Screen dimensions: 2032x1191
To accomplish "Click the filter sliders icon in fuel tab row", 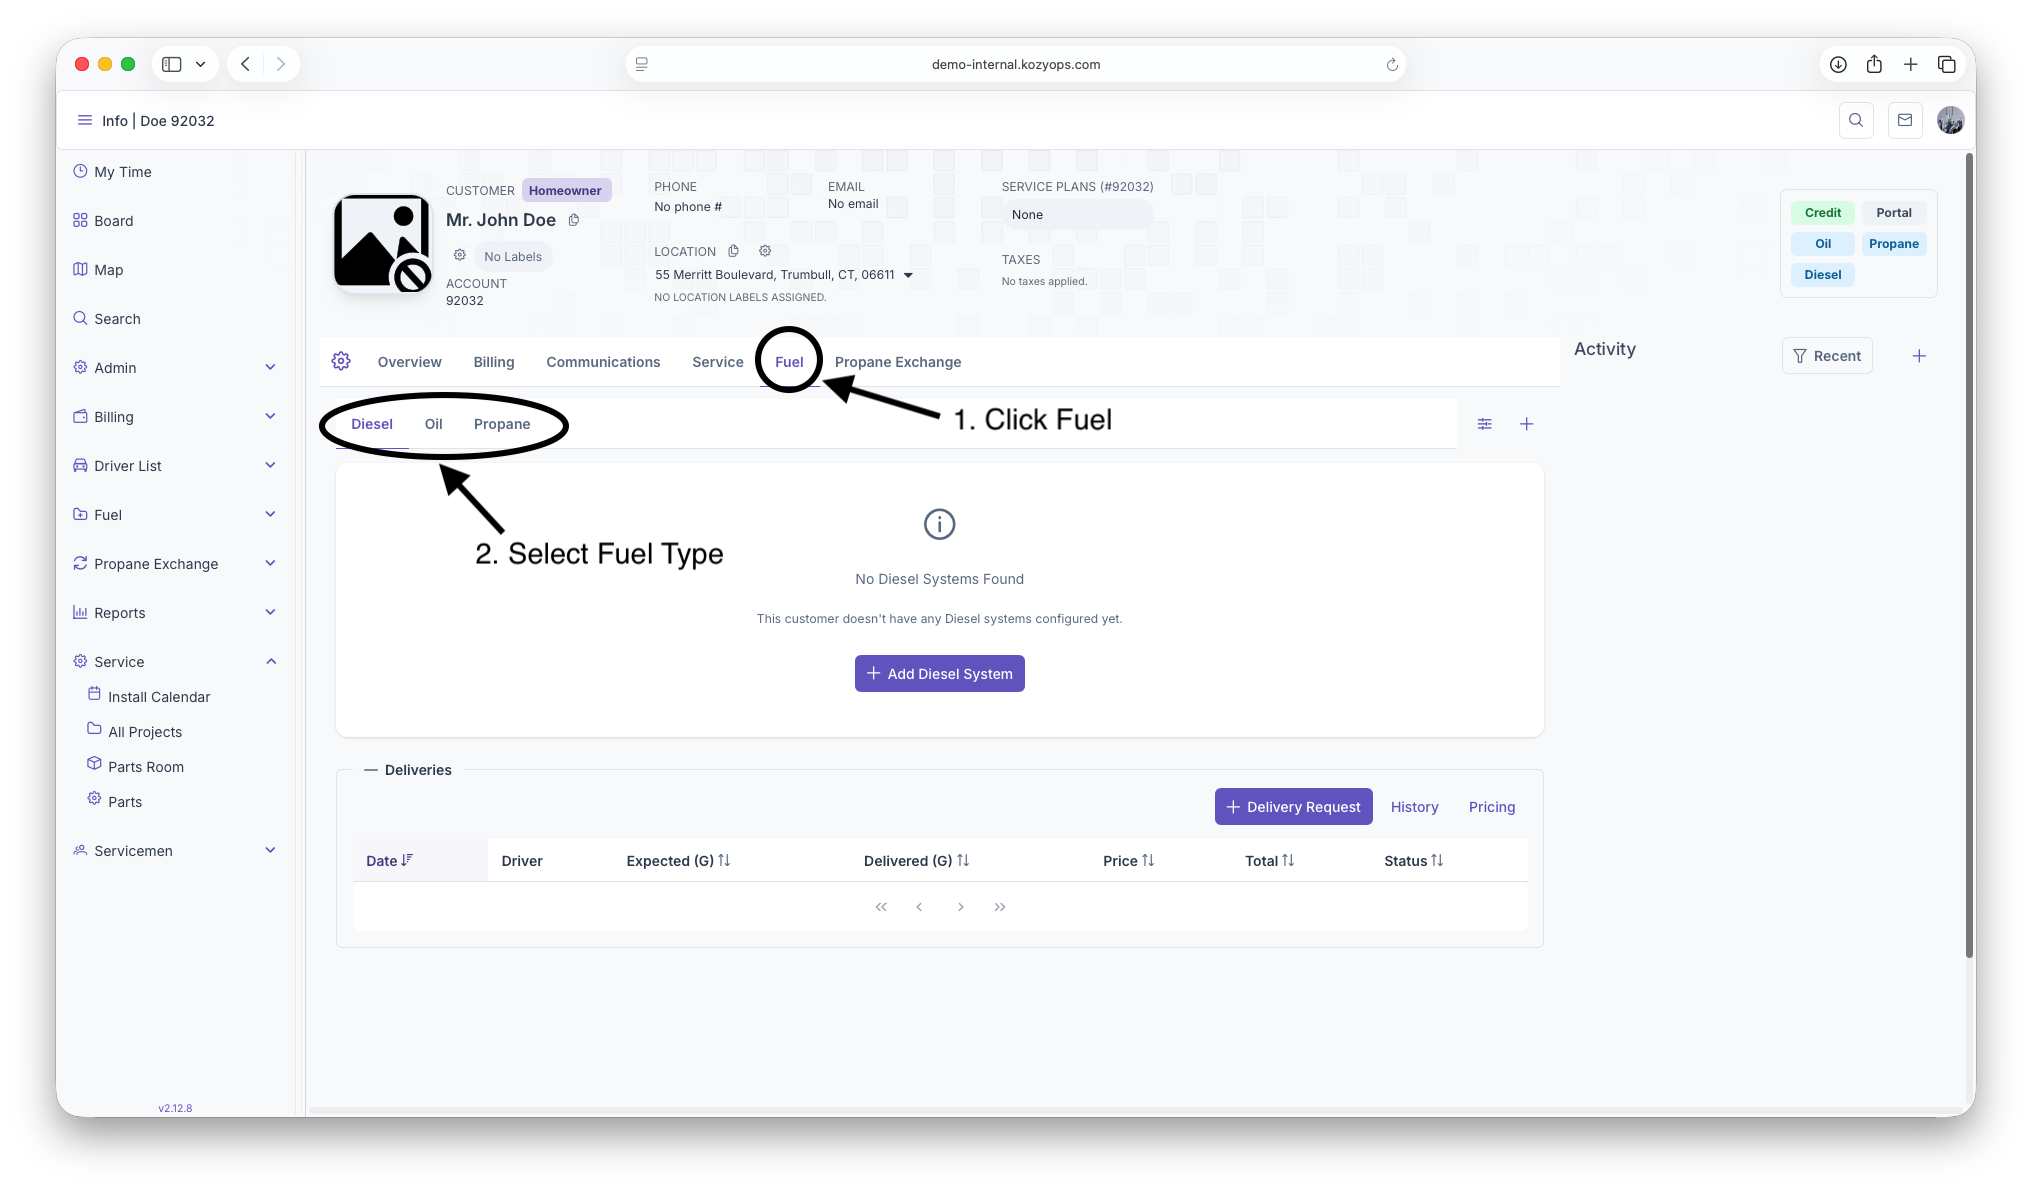I will [x=1485, y=424].
